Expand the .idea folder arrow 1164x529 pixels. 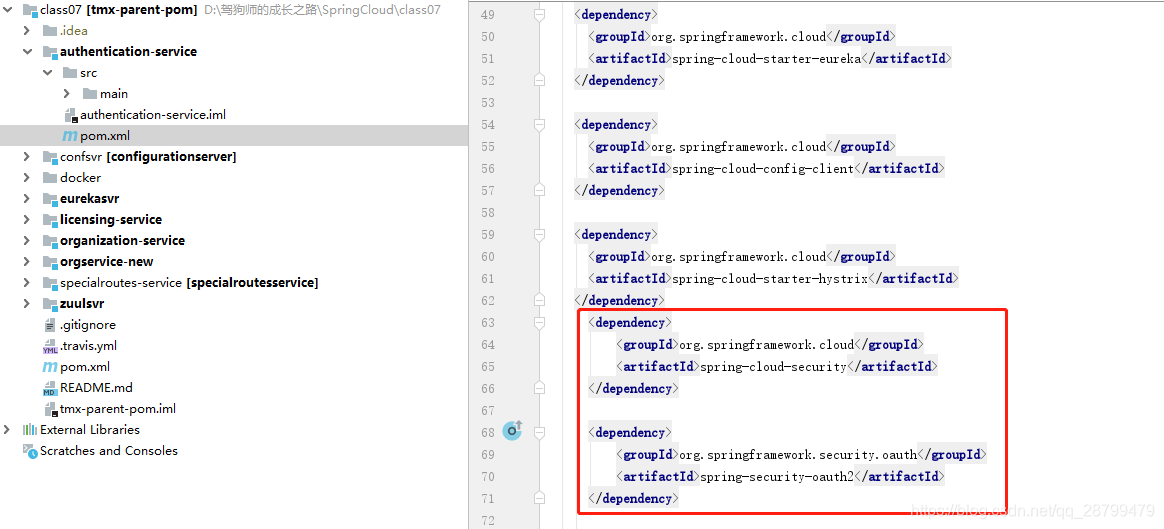[x=27, y=30]
